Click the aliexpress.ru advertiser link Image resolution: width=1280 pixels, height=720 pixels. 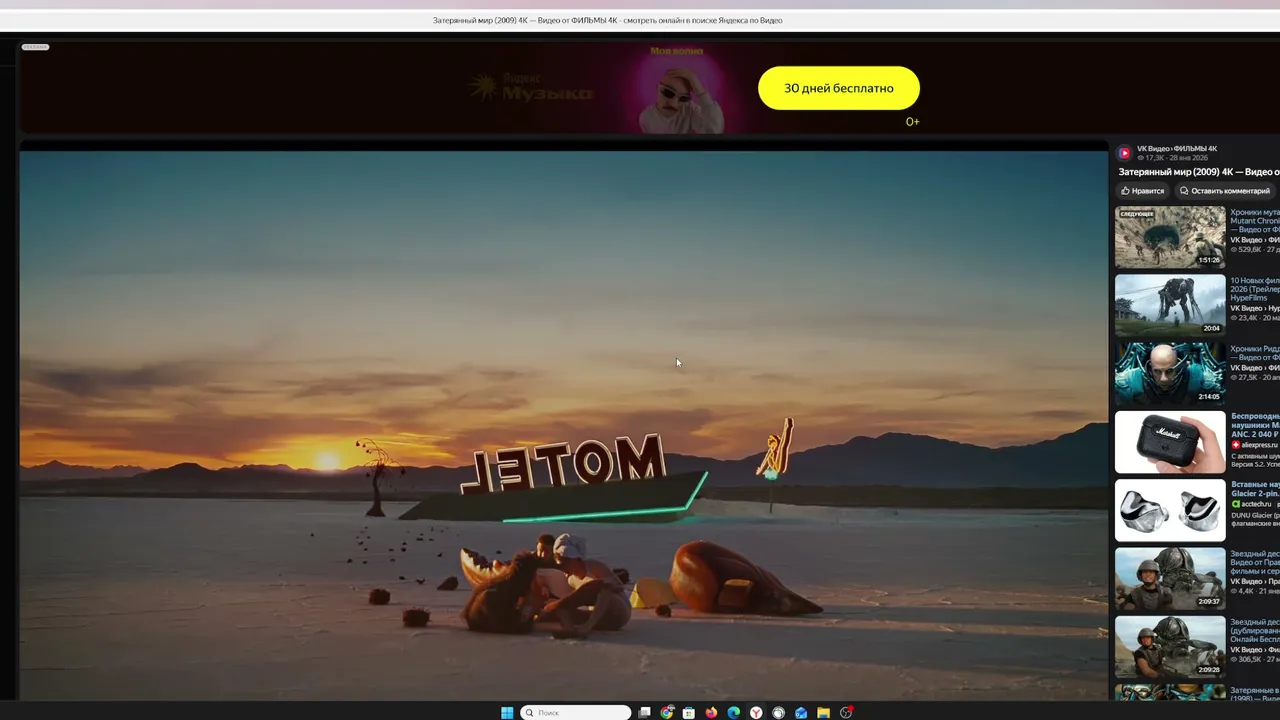point(1259,445)
